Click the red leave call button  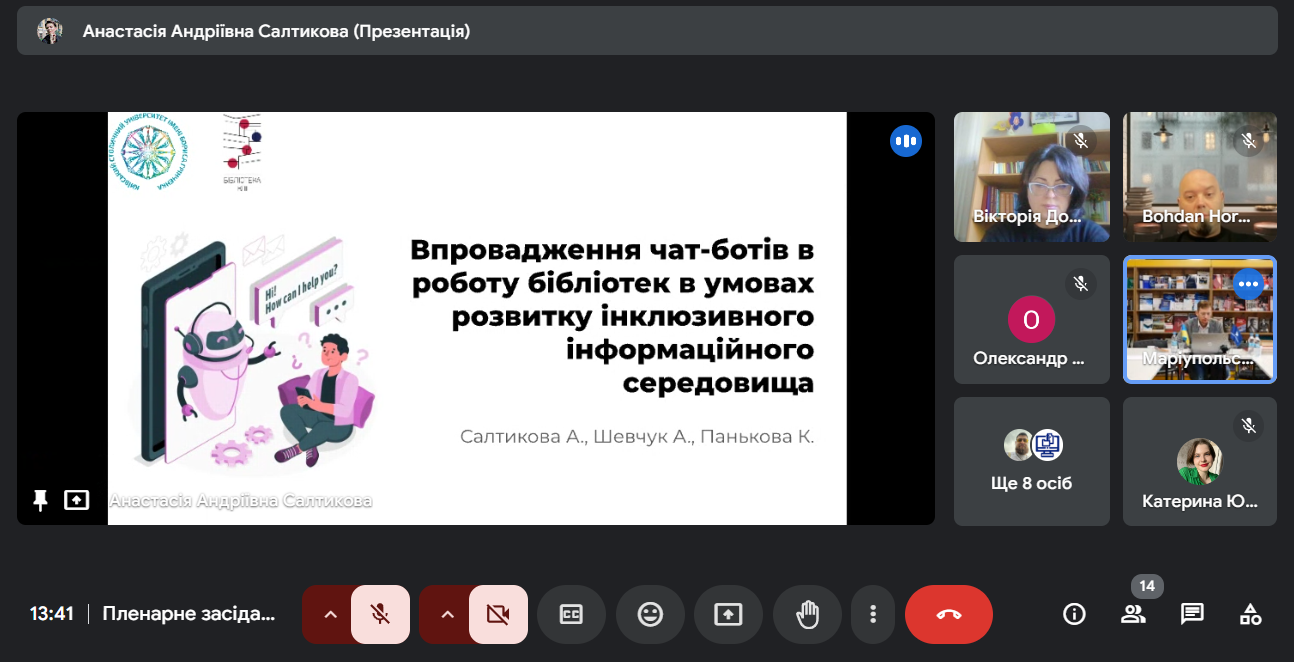948,614
